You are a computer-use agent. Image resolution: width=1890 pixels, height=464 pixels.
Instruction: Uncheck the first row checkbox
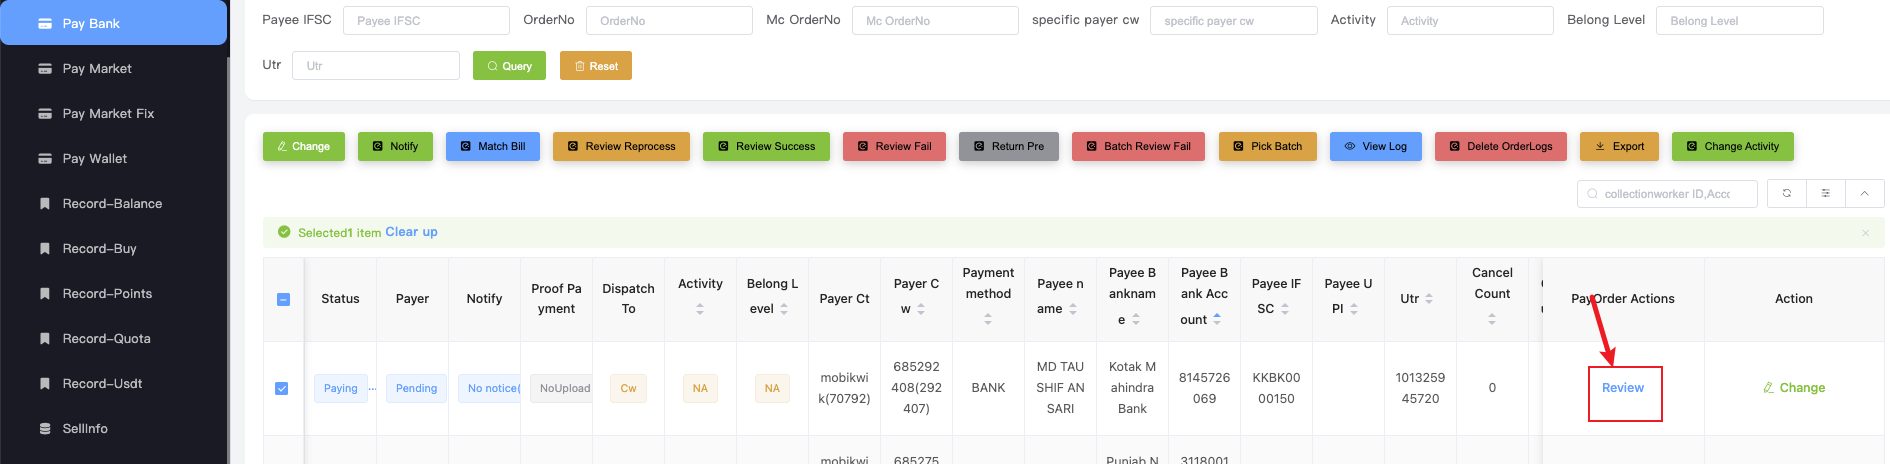pos(282,388)
